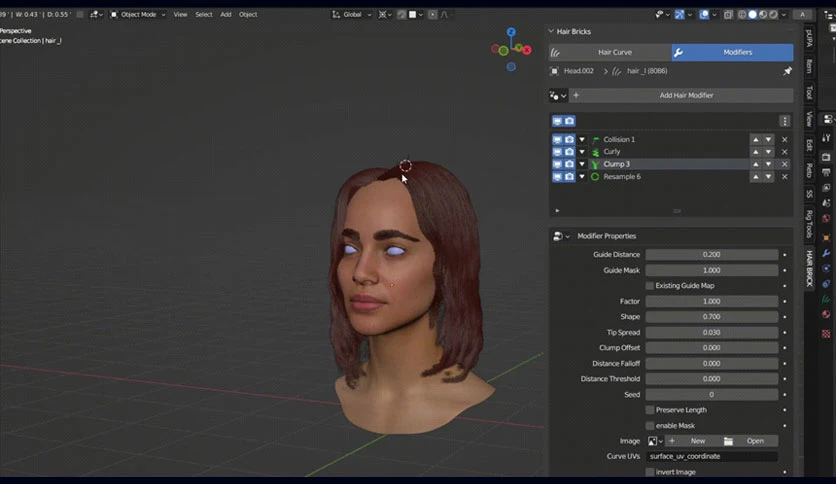Select material preview shading mode
Image resolution: width=836 pixels, height=484 pixels.
(763, 14)
